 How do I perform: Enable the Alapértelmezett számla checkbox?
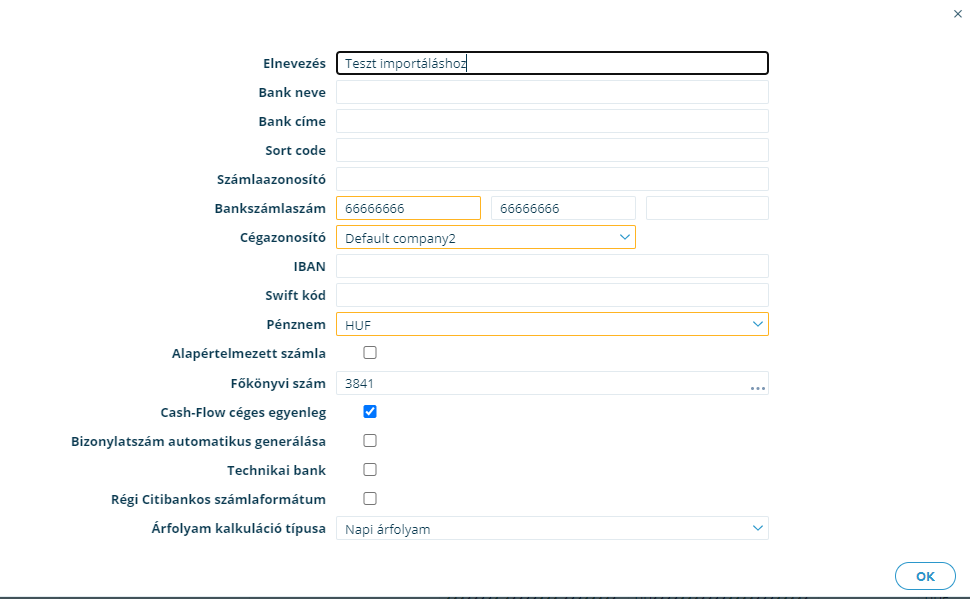click(370, 353)
